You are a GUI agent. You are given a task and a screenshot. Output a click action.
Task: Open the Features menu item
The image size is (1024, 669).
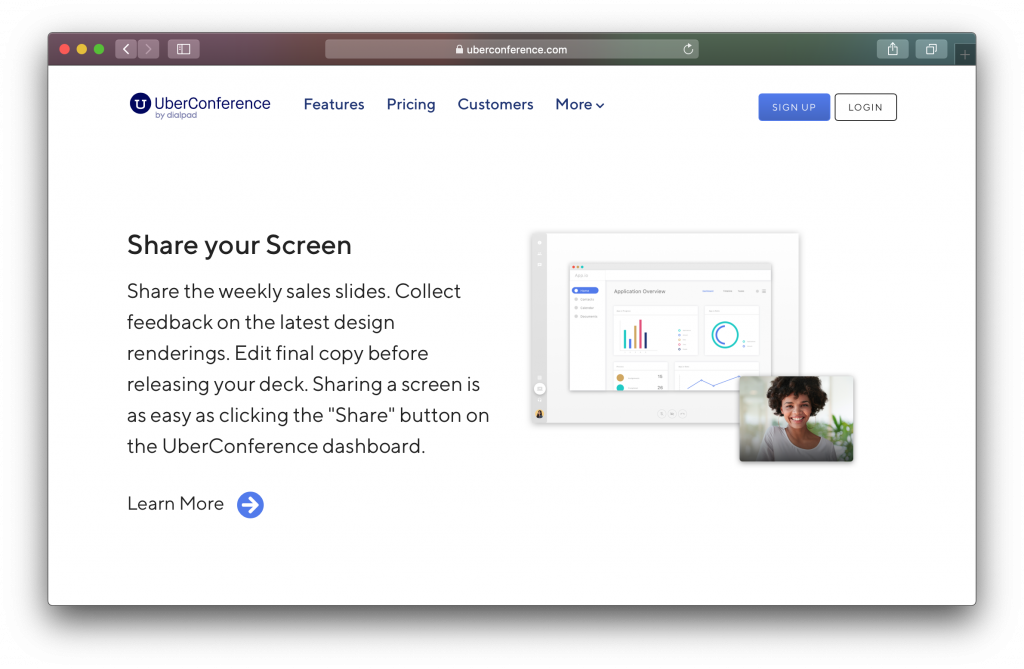pyautogui.click(x=334, y=105)
